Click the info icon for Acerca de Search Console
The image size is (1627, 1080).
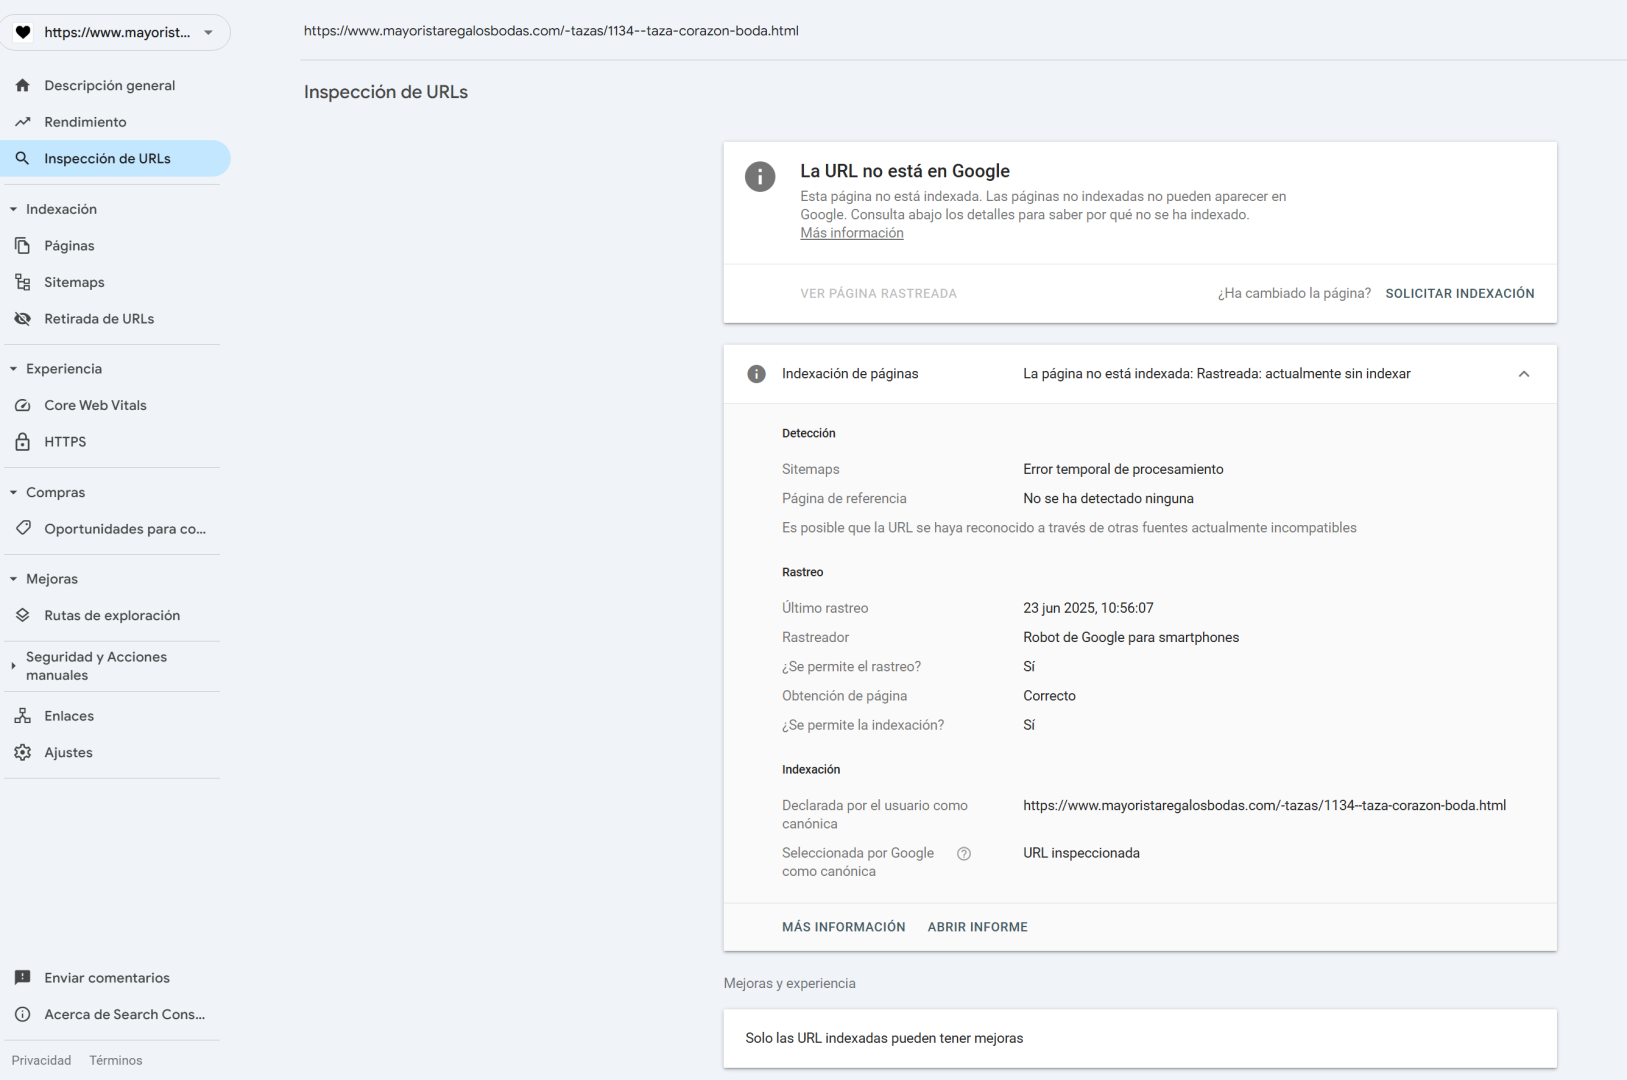23,1014
